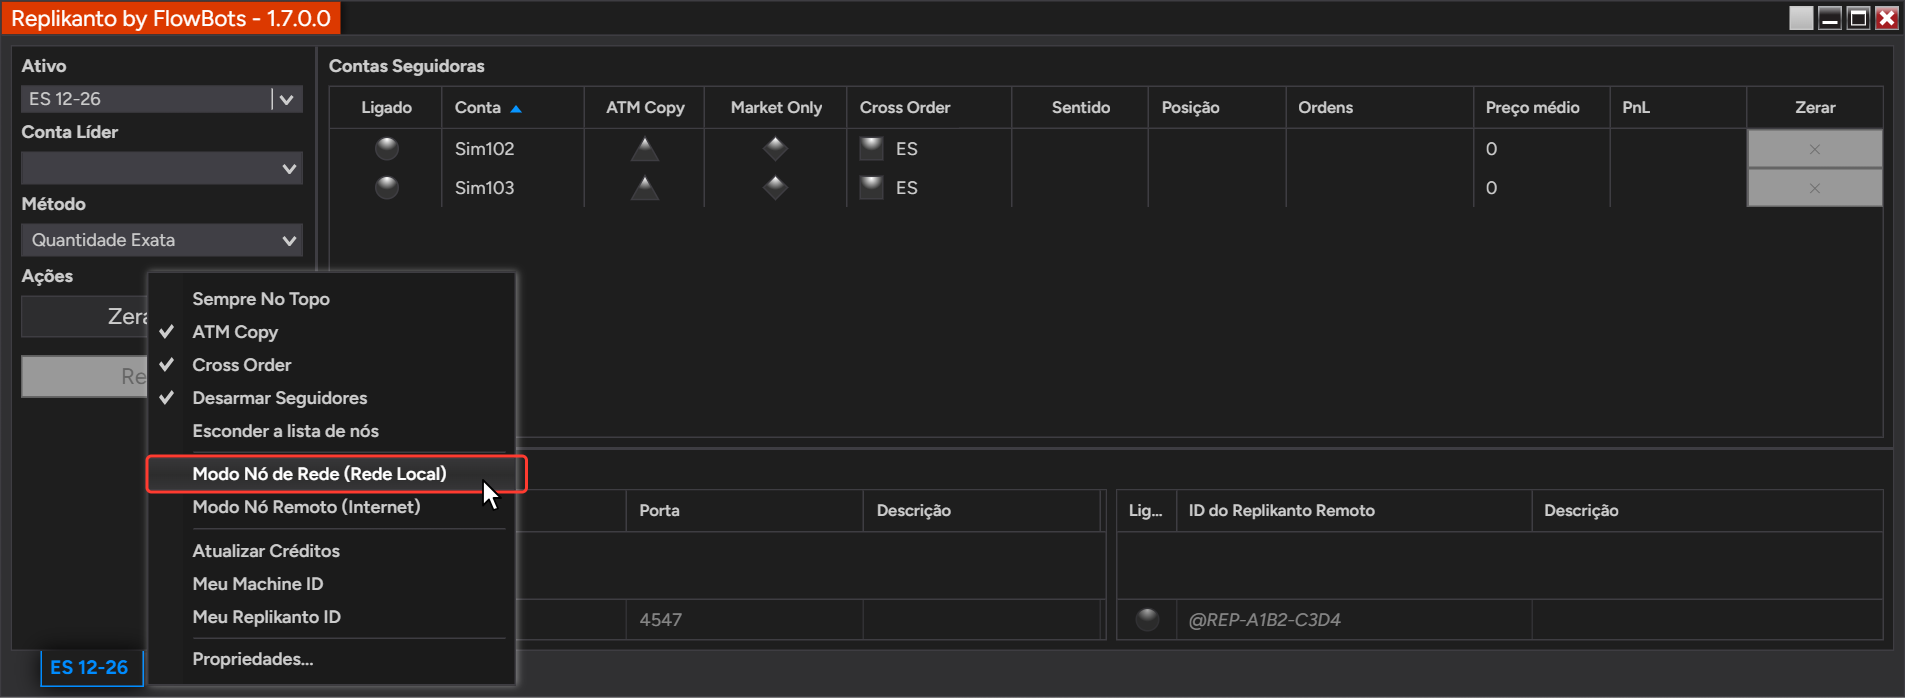Close the Replikanto window
This screenshot has height=698, width=1905.
(x=1887, y=18)
